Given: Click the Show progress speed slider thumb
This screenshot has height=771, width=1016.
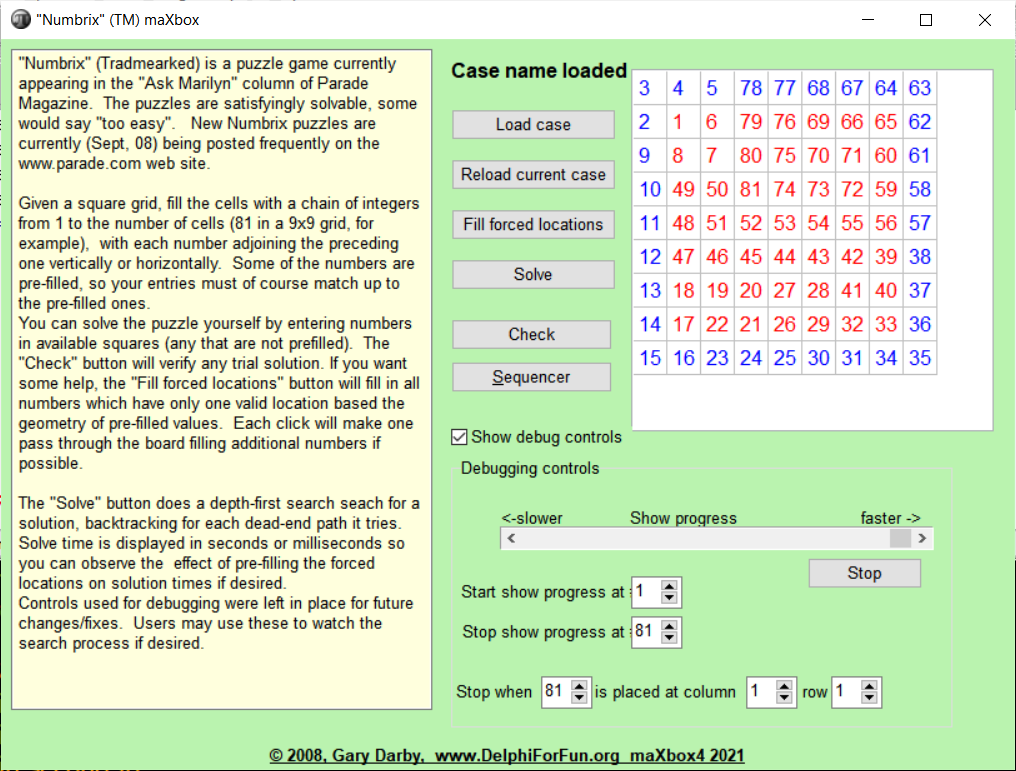Looking at the screenshot, I should [x=900, y=538].
